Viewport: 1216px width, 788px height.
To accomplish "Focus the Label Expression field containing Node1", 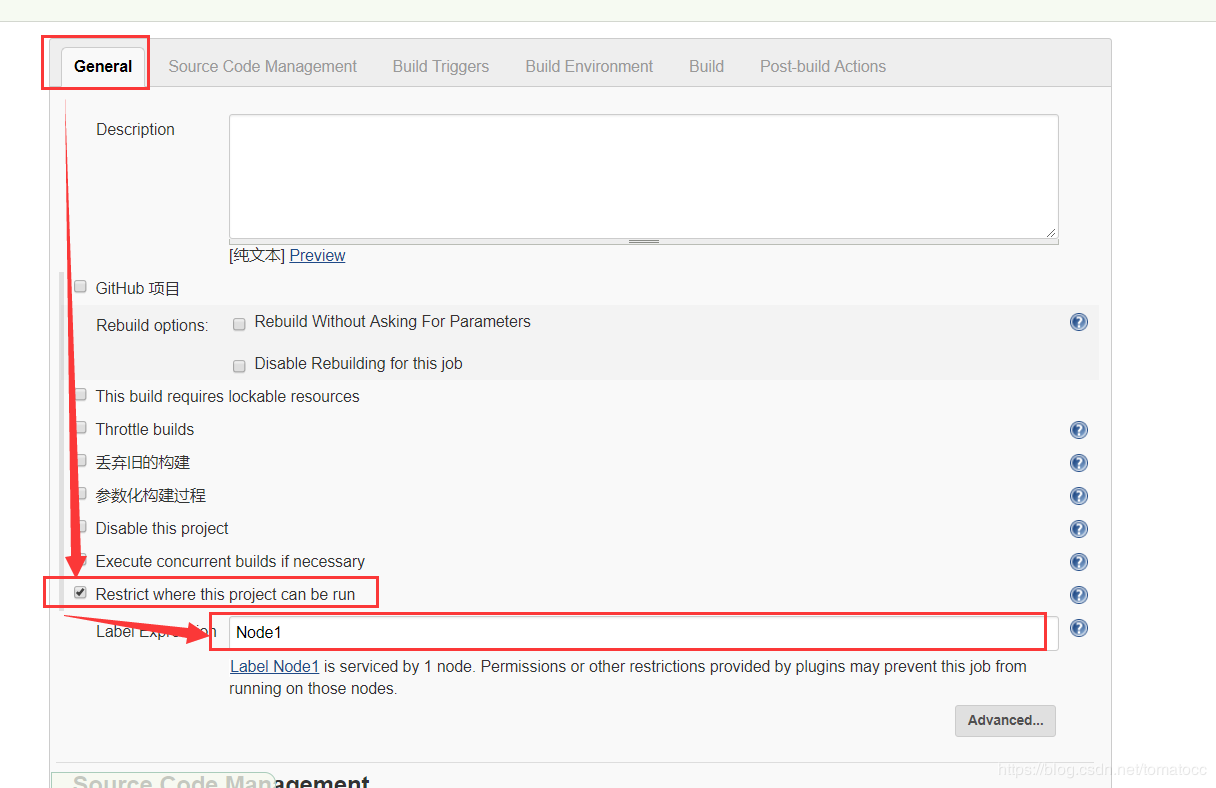I will [x=643, y=632].
